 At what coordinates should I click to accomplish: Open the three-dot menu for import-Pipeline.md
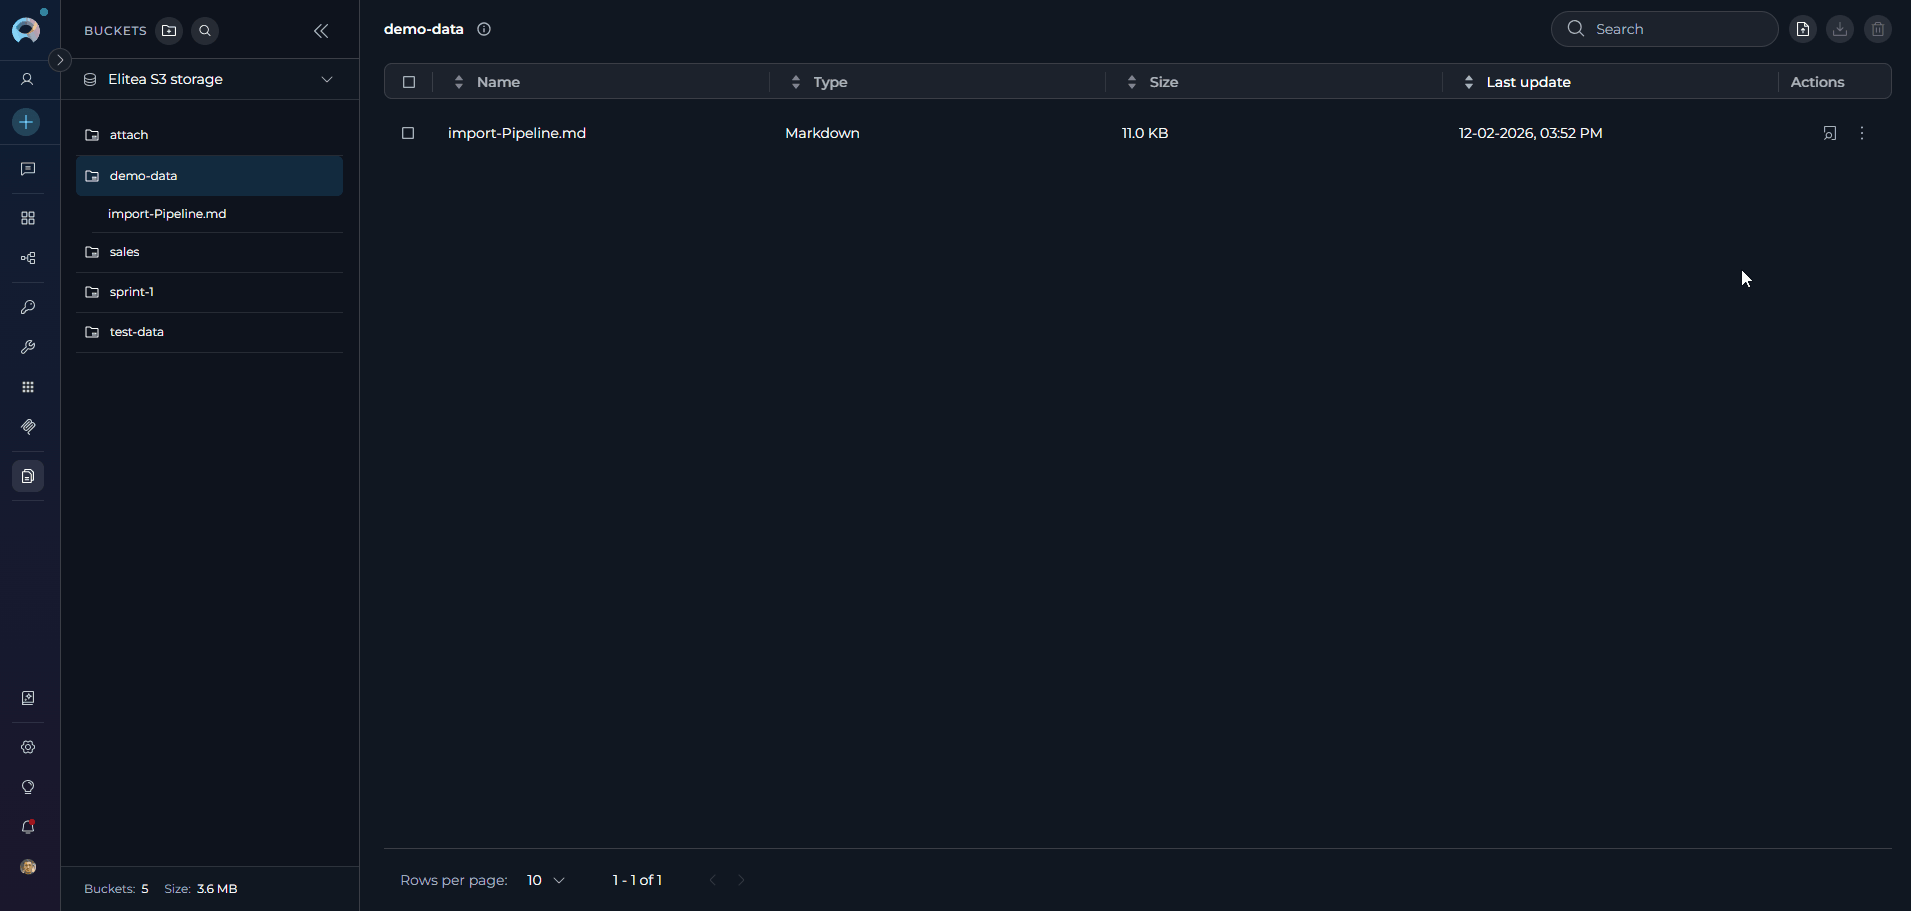[x=1862, y=133]
